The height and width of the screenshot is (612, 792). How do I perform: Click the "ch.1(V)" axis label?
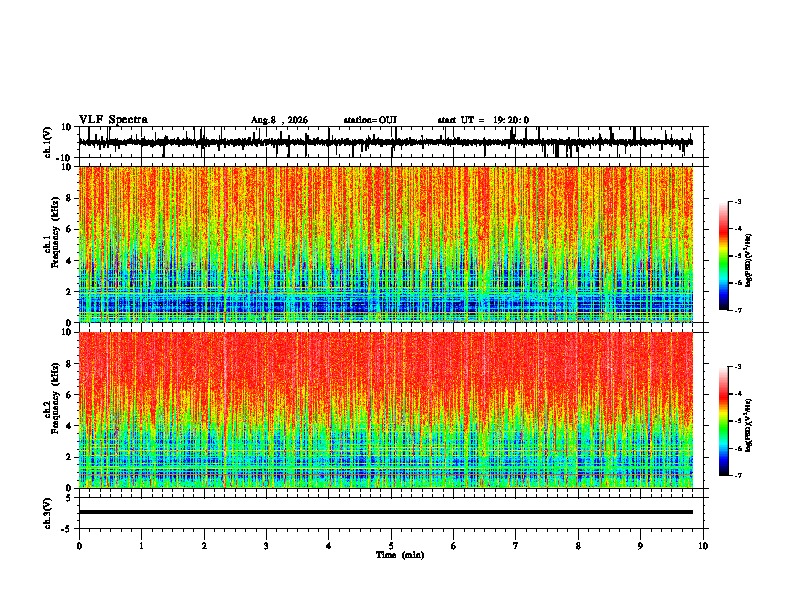coord(48,142)
